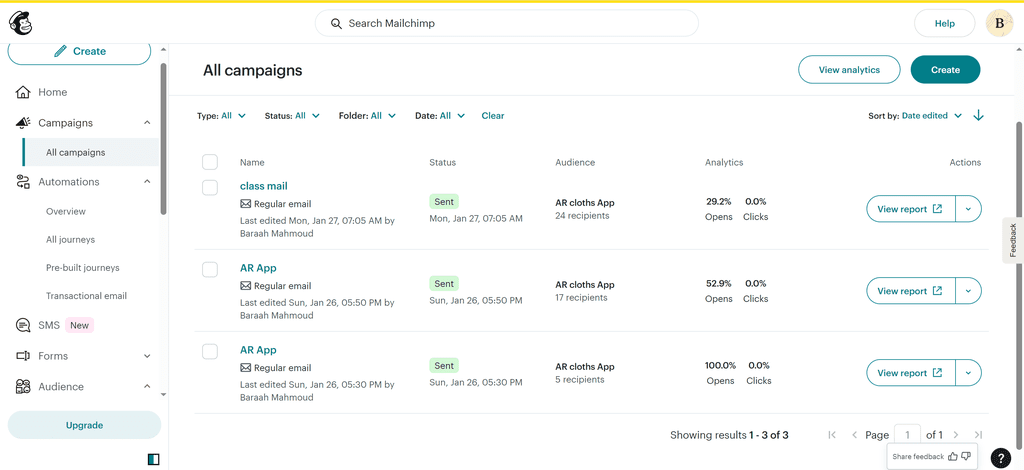
Task: Open the class mail campaign link
Action: click(x=264, y=186)
